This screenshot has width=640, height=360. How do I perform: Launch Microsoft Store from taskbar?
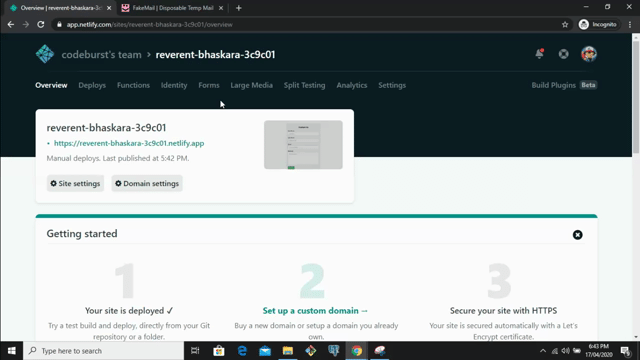219,351
